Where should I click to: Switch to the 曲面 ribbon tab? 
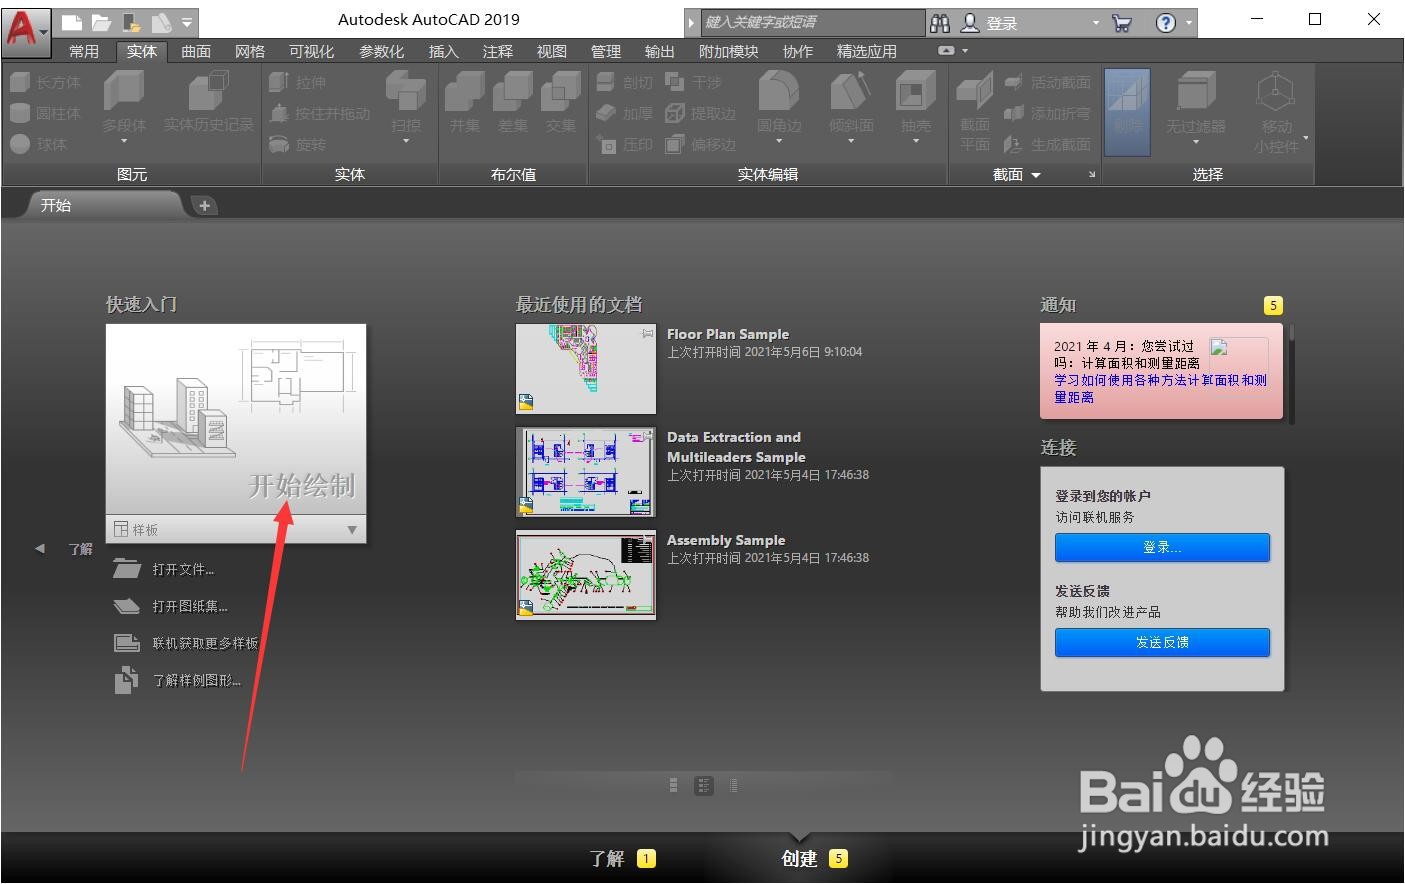pyautogui.click(x=196, y=51)
